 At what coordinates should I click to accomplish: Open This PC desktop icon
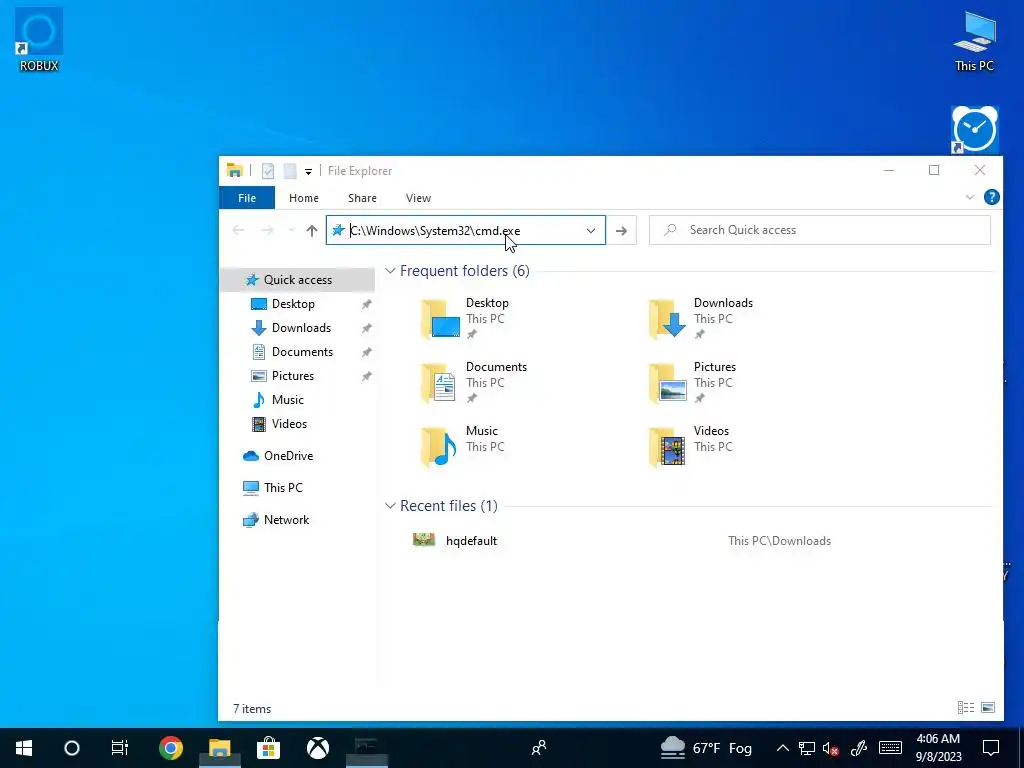974,40
